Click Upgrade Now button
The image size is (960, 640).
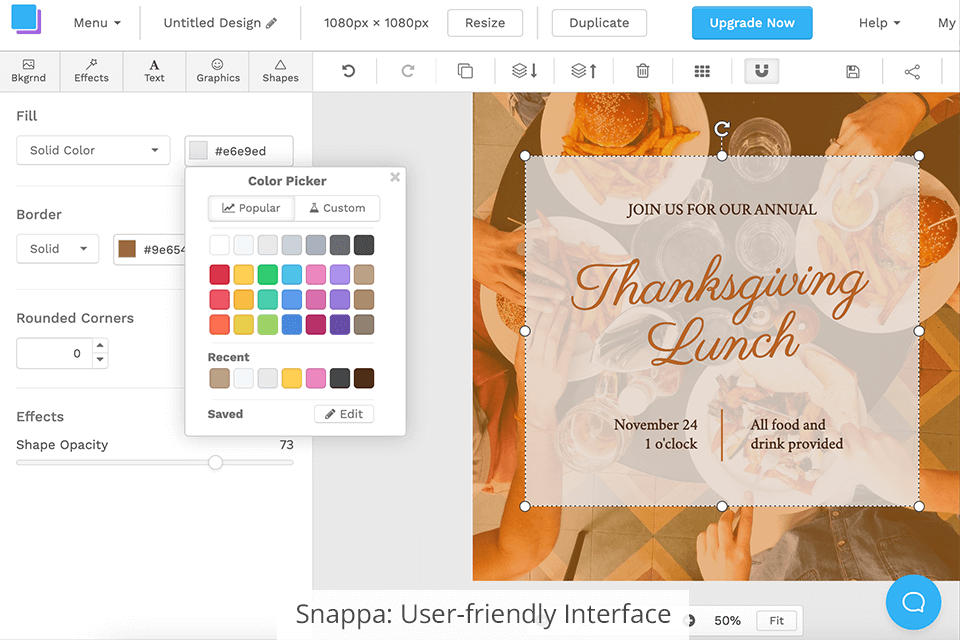click(x=752, y=23)
